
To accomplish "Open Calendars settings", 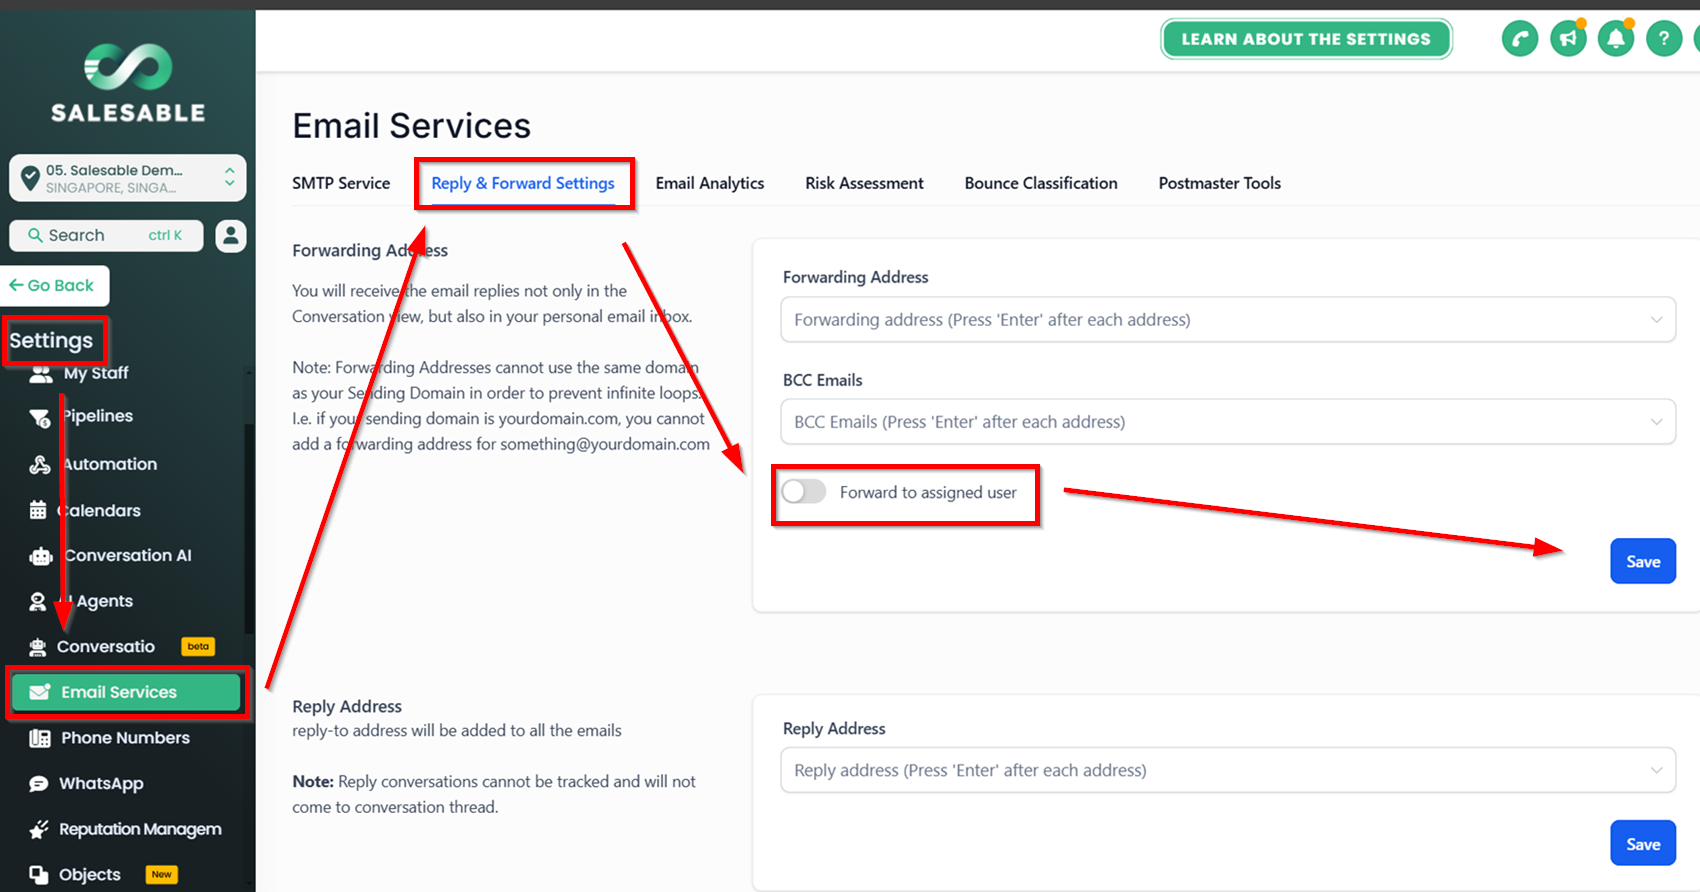I will click(x=100, y=510).
